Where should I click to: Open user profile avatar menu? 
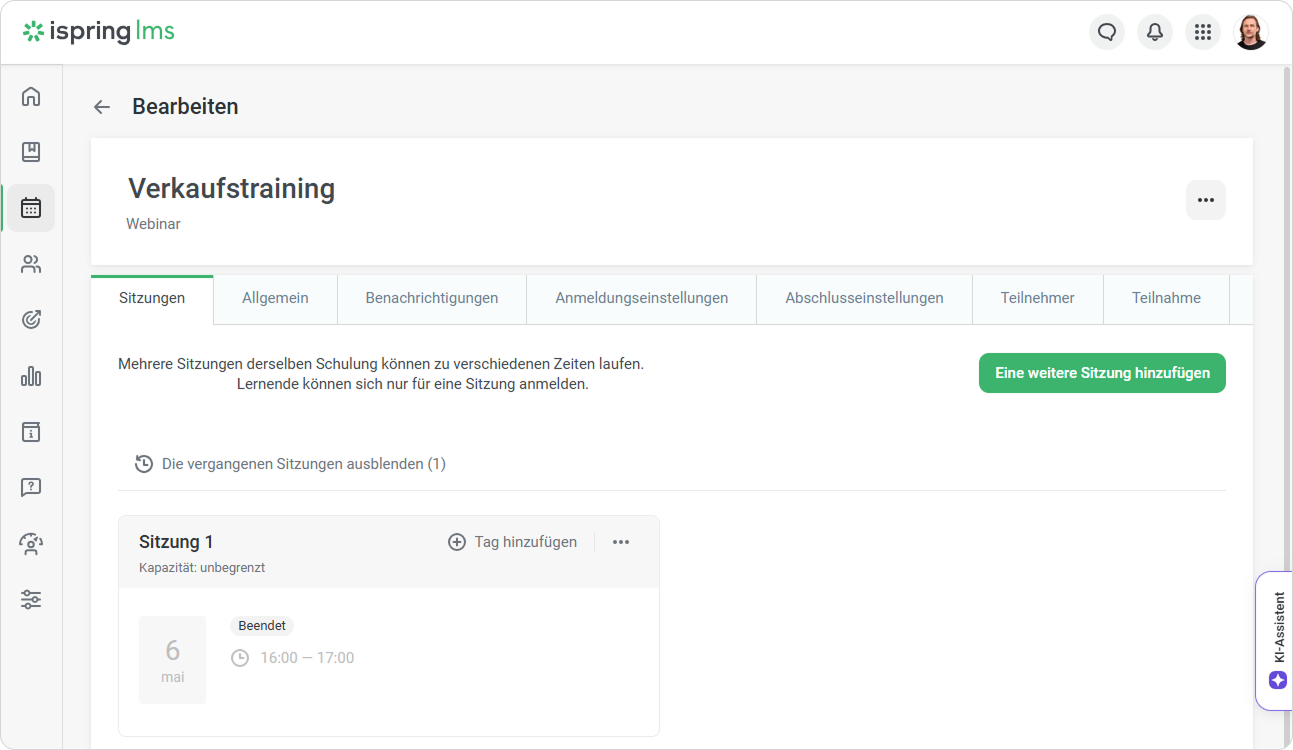point(1251,32)
